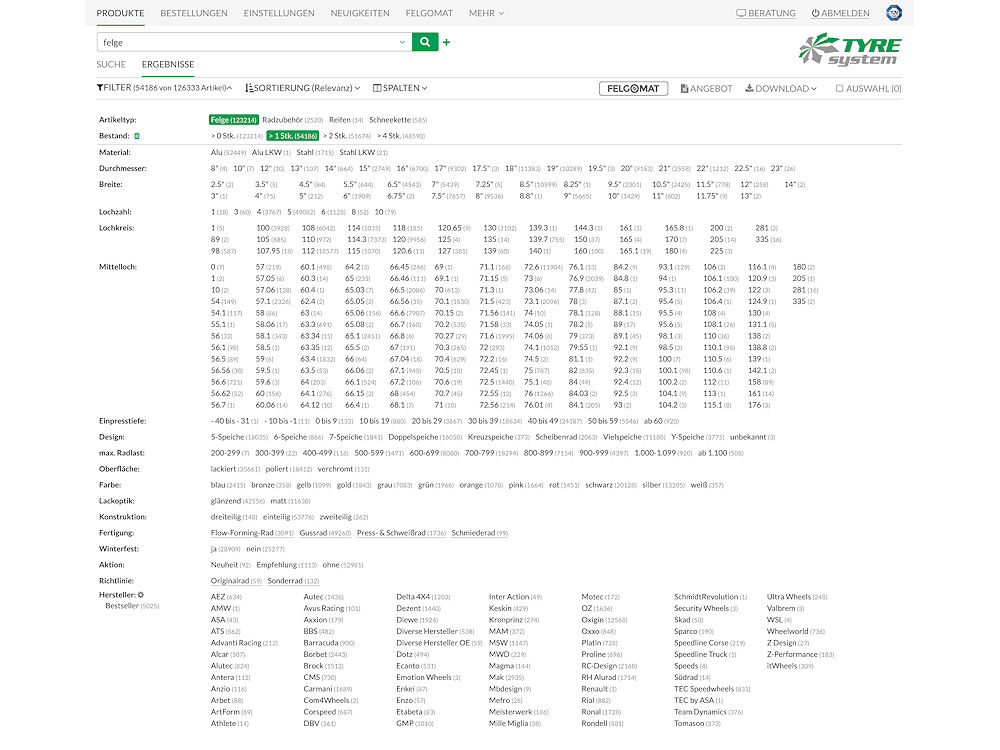Filter Lochzahl by 5
This screenshot has width=1000, height=750.
(301, 212)
